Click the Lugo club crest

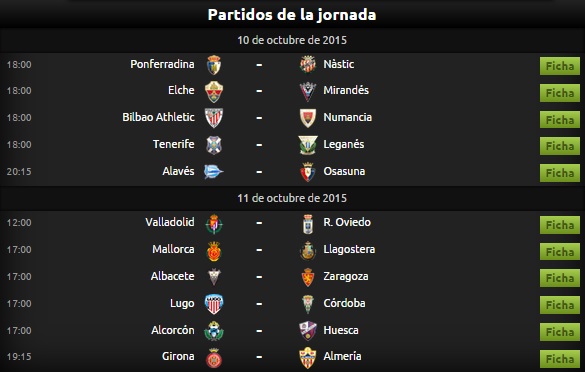tap(214, 304)
